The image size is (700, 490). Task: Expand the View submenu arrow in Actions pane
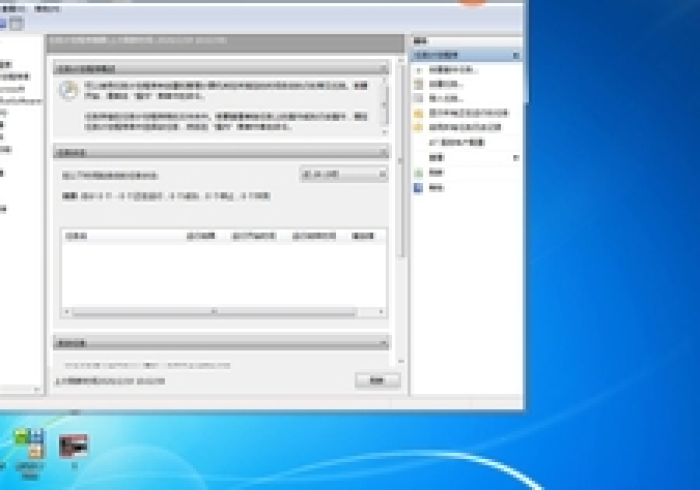(x=516, y=158)
